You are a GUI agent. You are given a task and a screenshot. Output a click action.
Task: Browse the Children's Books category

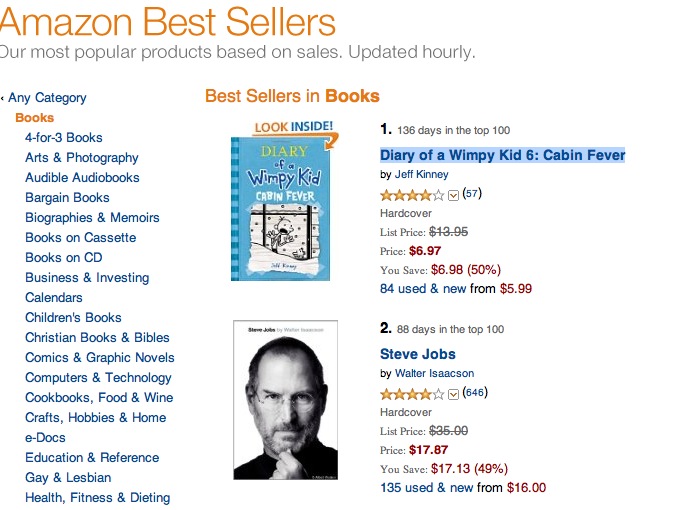(x=73, y=317)
